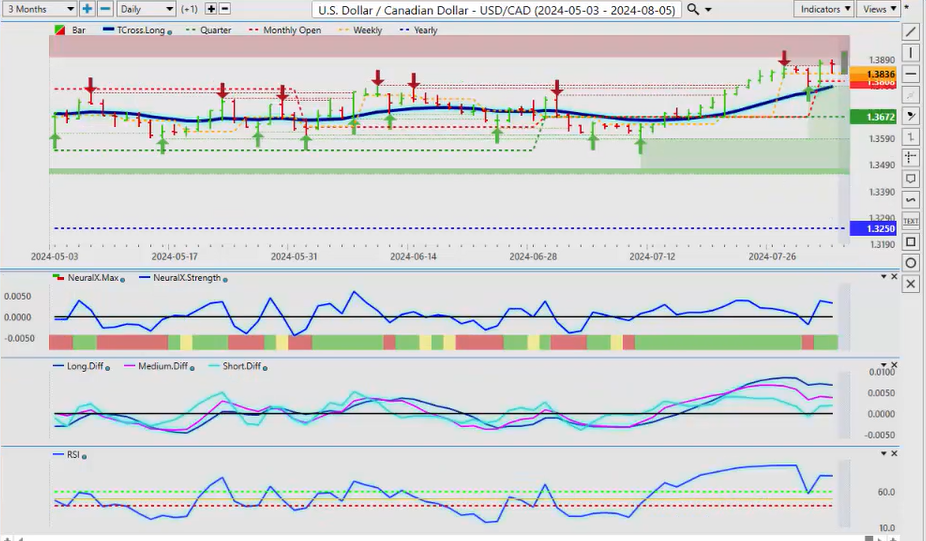Close the NeuralX indicator panel
The image size is (926, 541).
pyautogui.click(x=894, y=277)
